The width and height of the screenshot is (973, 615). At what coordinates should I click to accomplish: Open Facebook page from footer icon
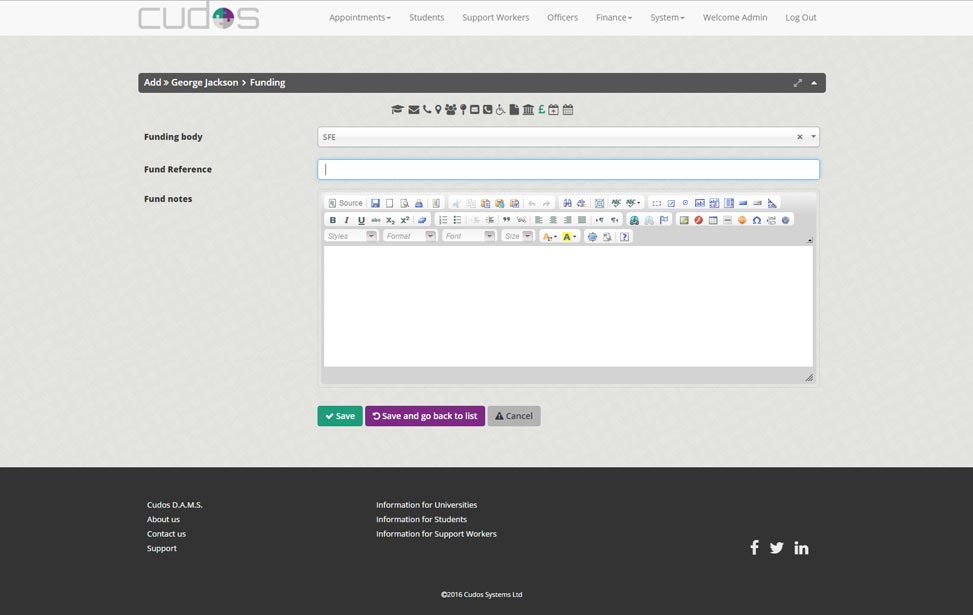[754, 547]
